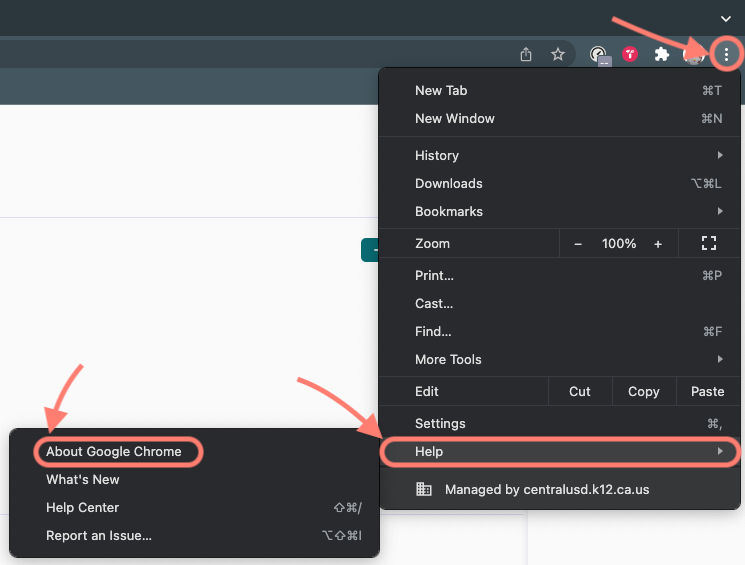Choose Report an Issue... in submenu

tap(194, 536)
